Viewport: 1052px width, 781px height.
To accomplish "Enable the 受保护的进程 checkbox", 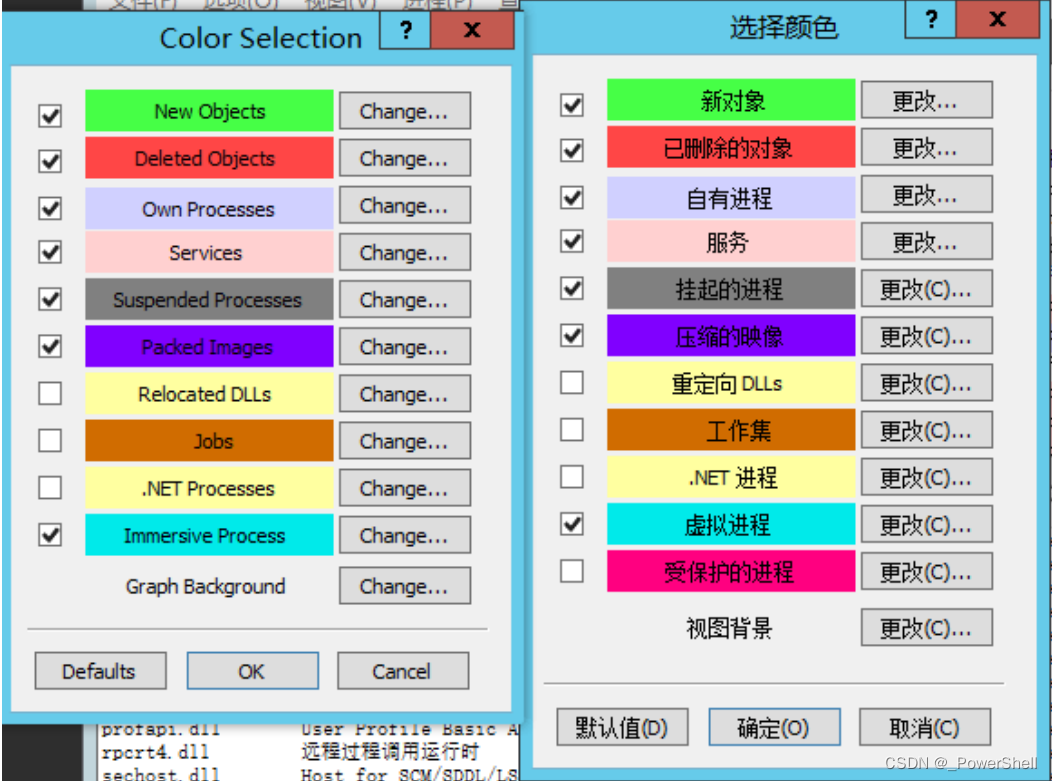I will point(572,572).
